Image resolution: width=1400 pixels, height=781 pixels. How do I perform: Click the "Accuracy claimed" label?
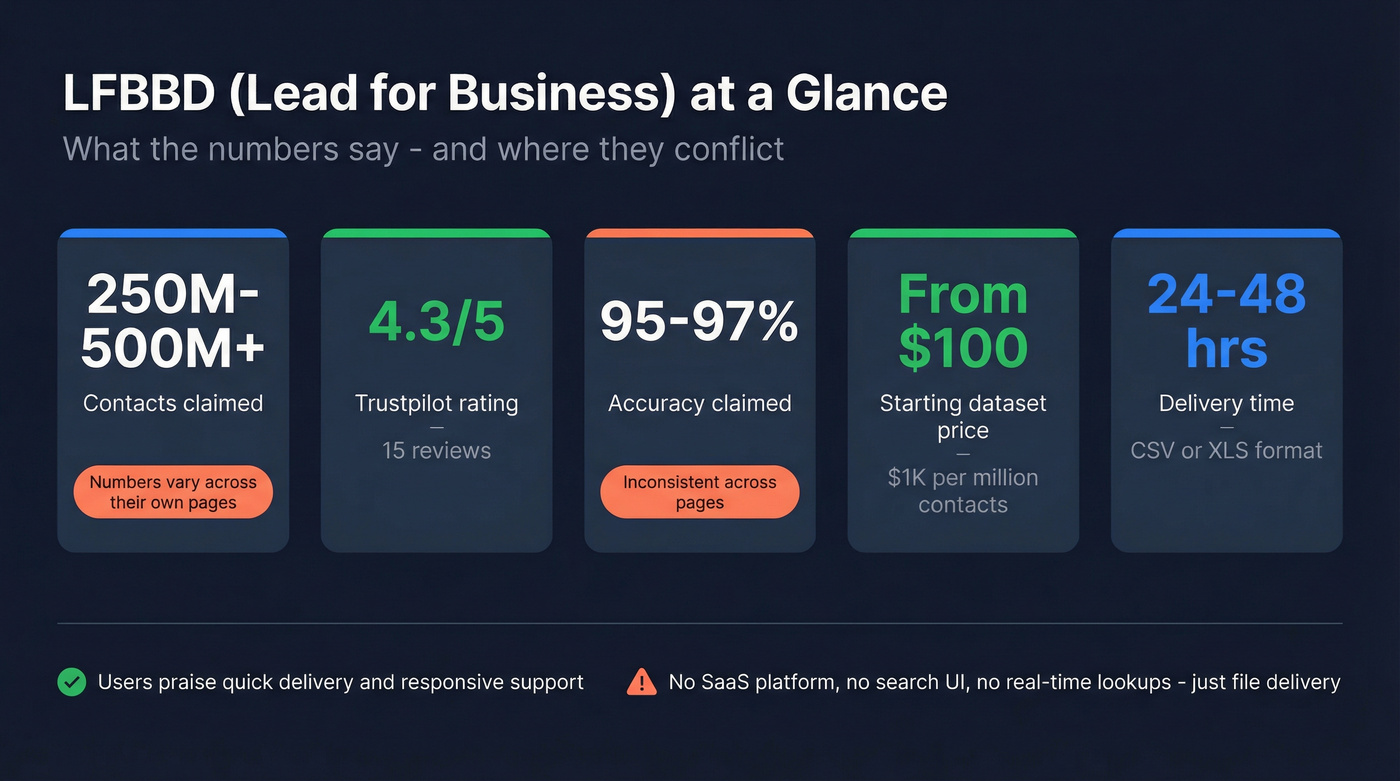699,403
